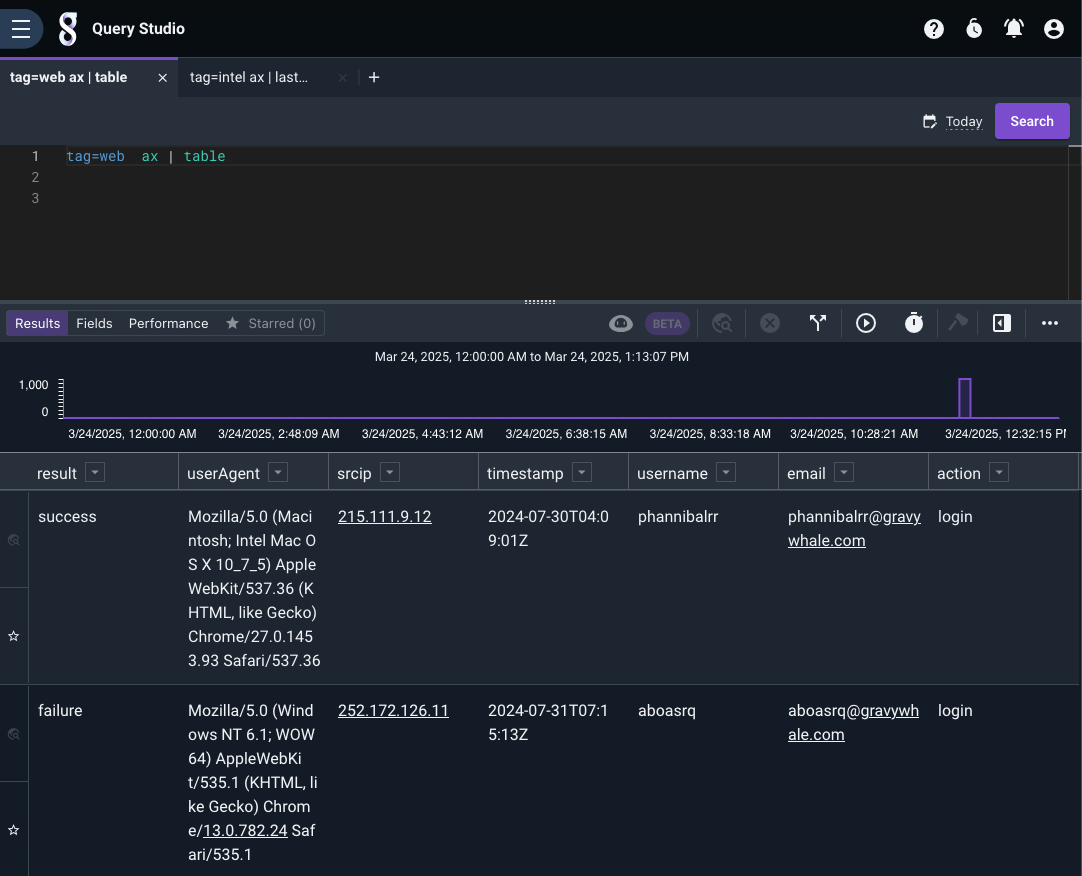Click the 'login' action in success row
Viewport: 1082px width, 876px height.
[x=955, y=516]
